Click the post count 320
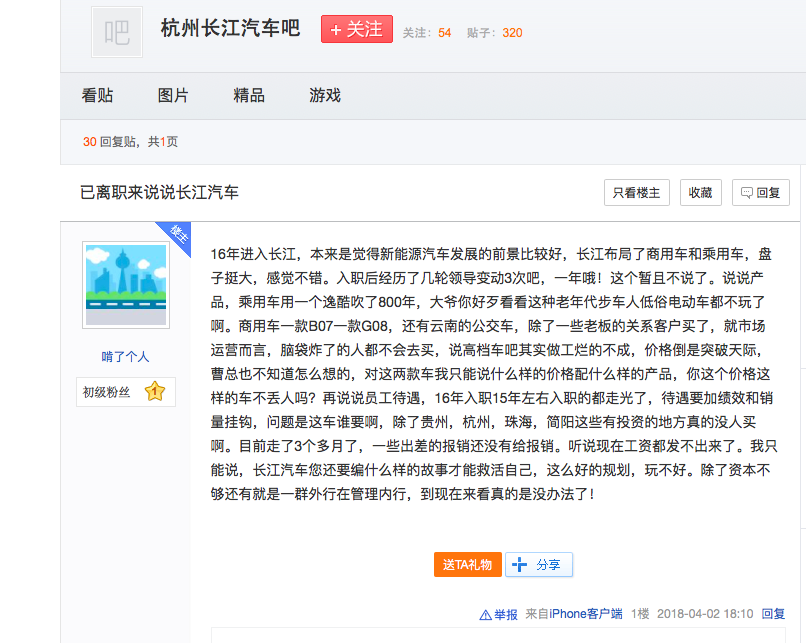Screen dimensions: 806x643 tap(512, 33)
